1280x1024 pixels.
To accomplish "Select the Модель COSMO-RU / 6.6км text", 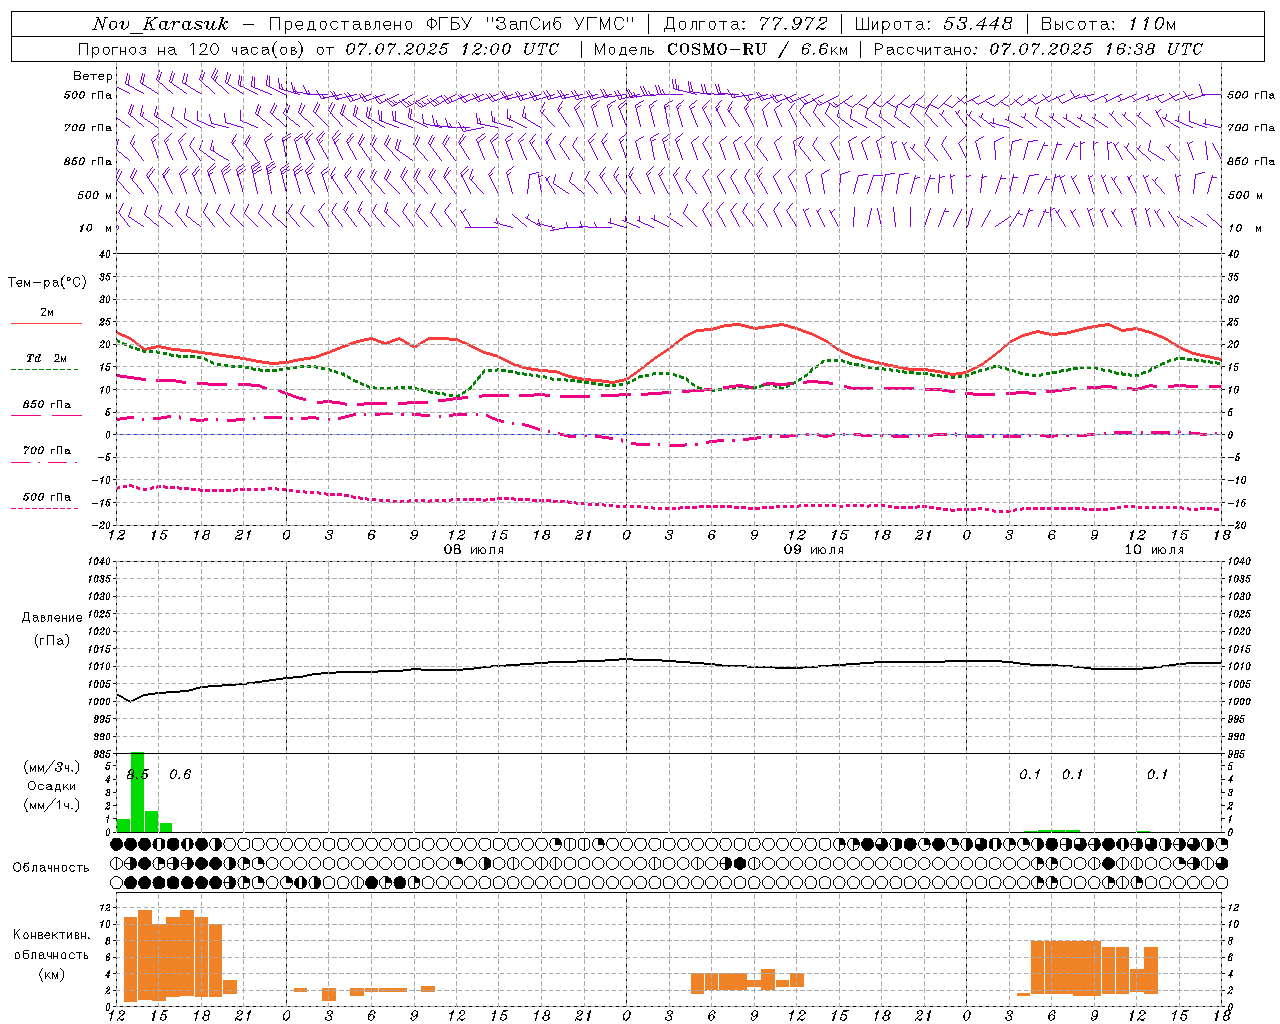I will click(x=720, y=49).
